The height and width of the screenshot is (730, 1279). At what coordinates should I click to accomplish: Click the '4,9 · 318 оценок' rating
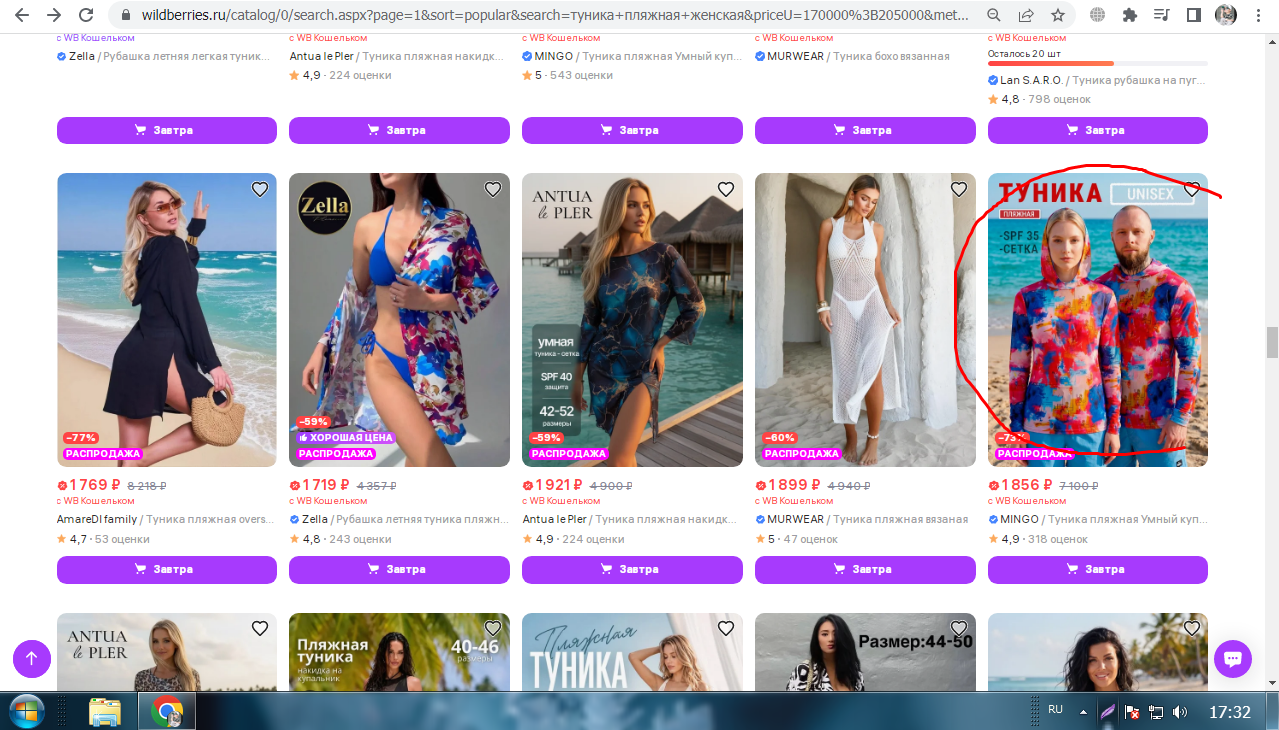(1039, 539)
